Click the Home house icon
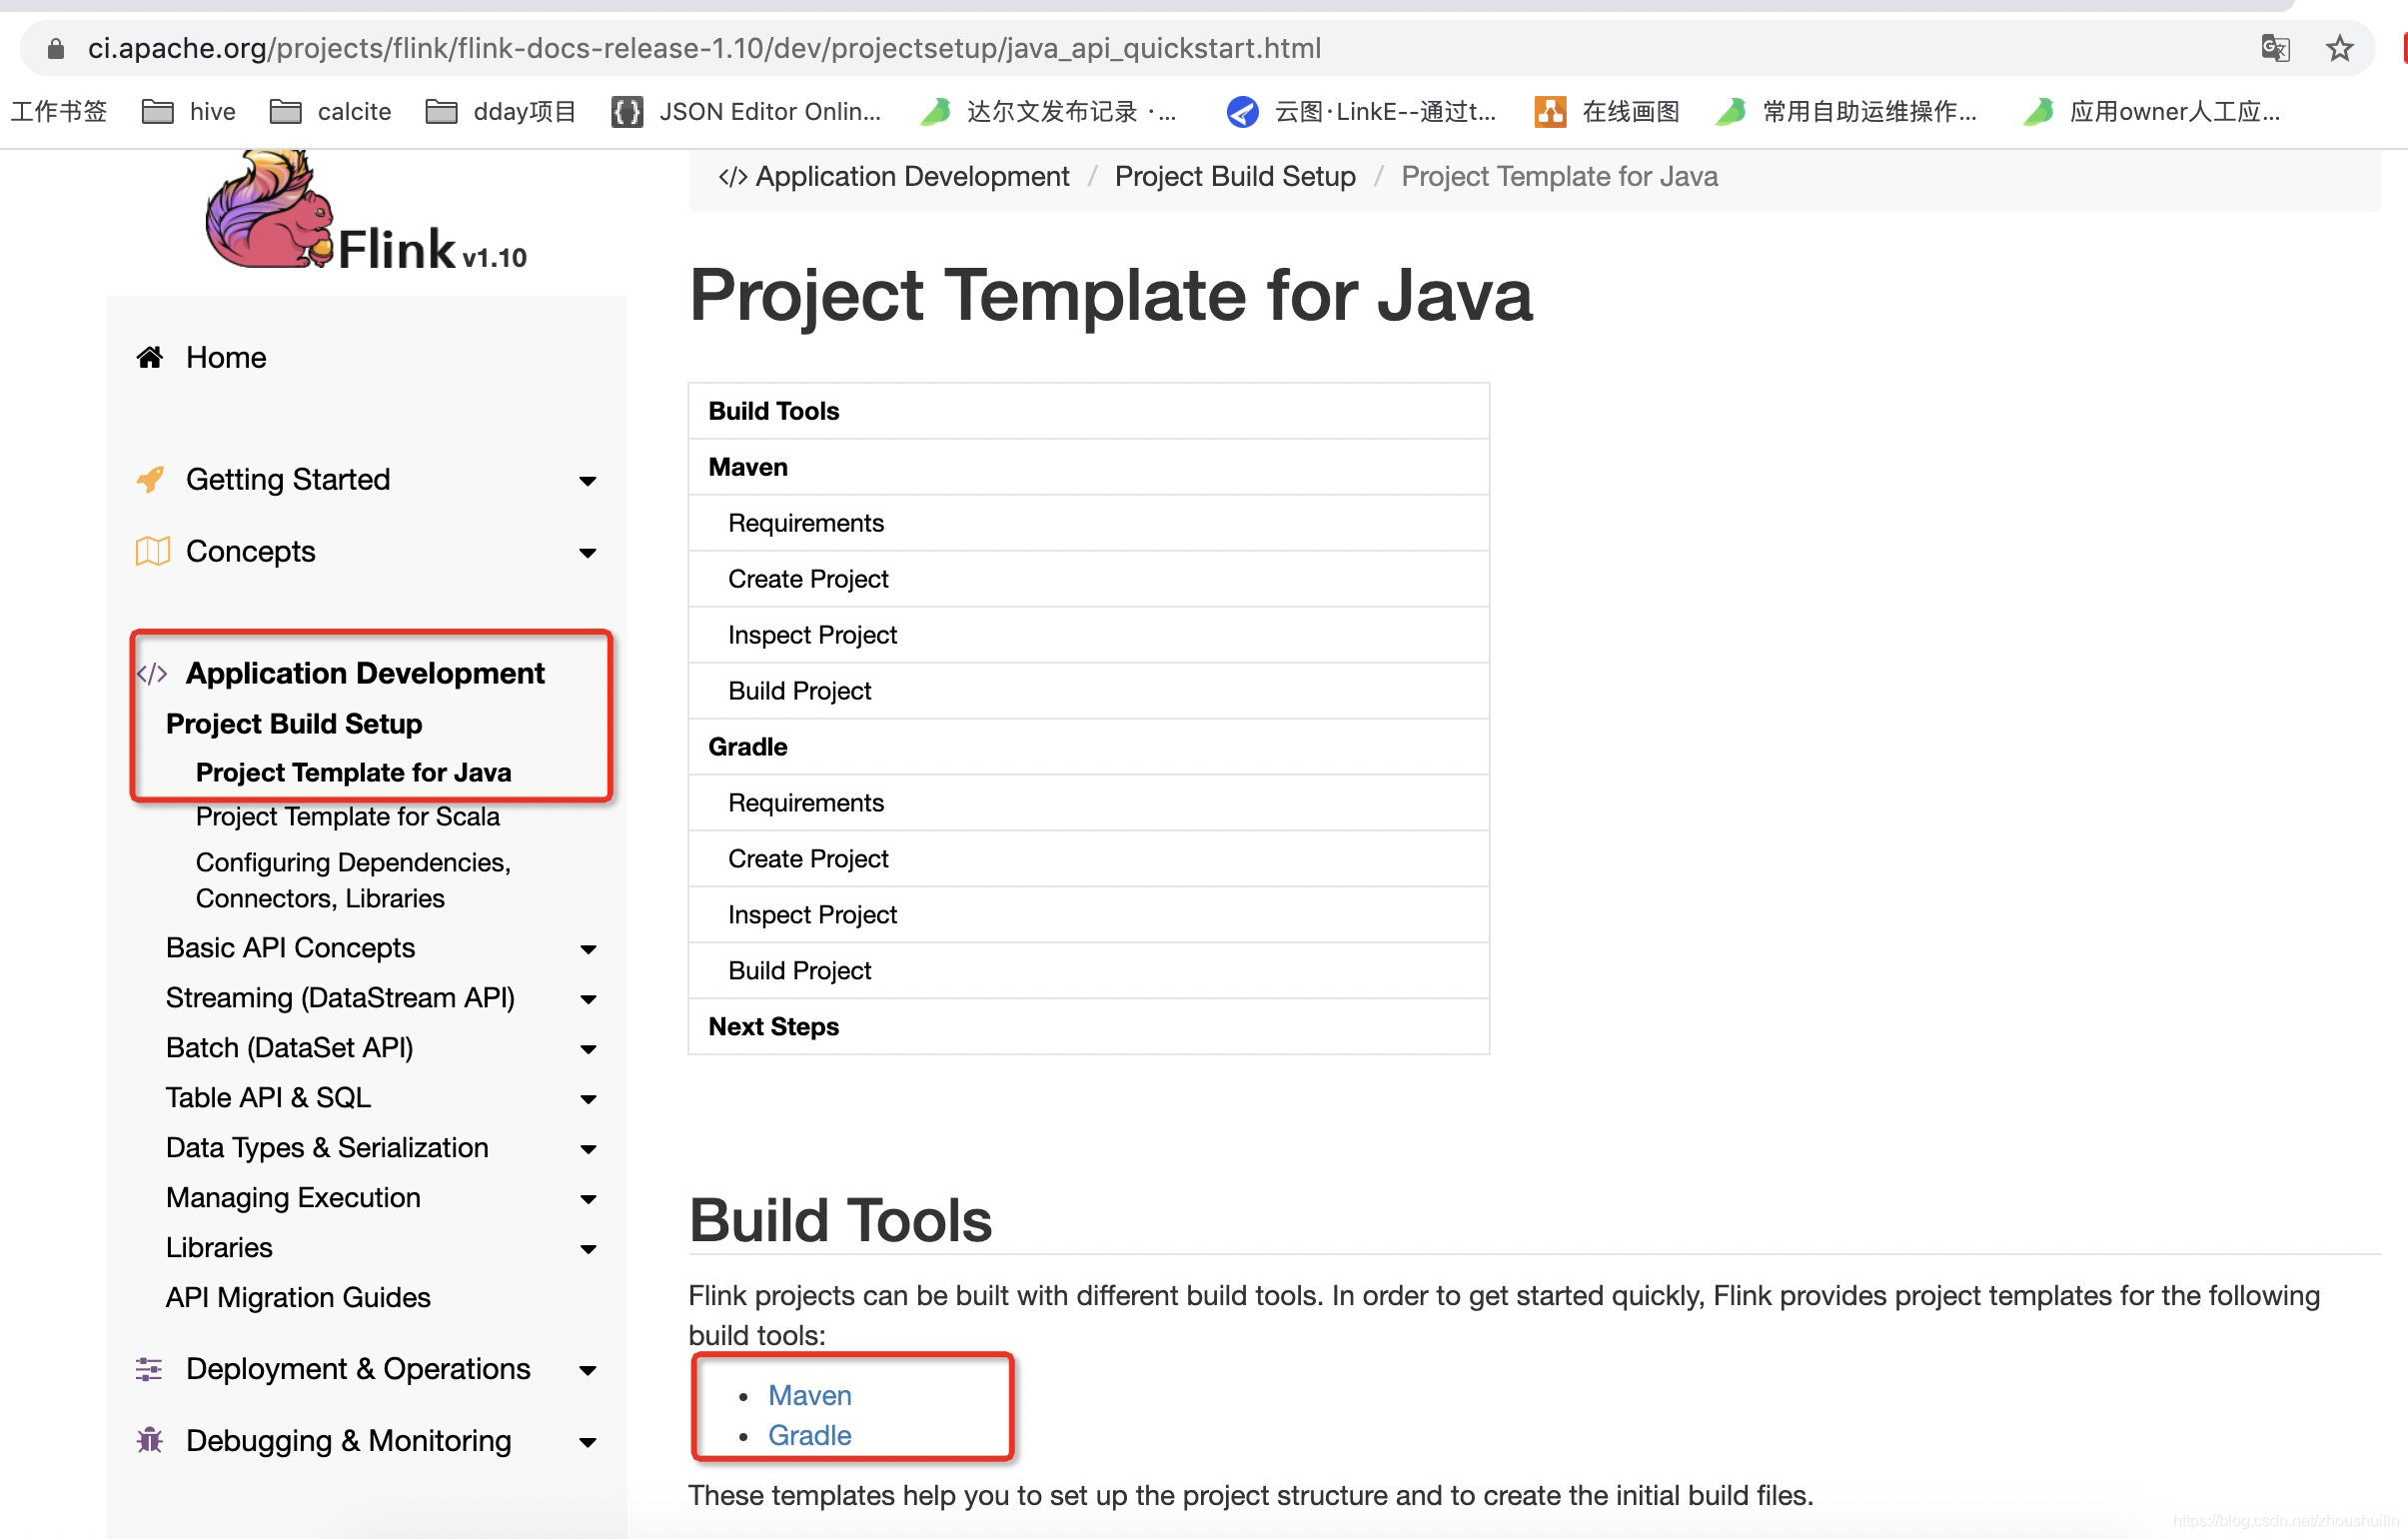The height and width of the screenshot is (1539, 2408). pos(149,357)
